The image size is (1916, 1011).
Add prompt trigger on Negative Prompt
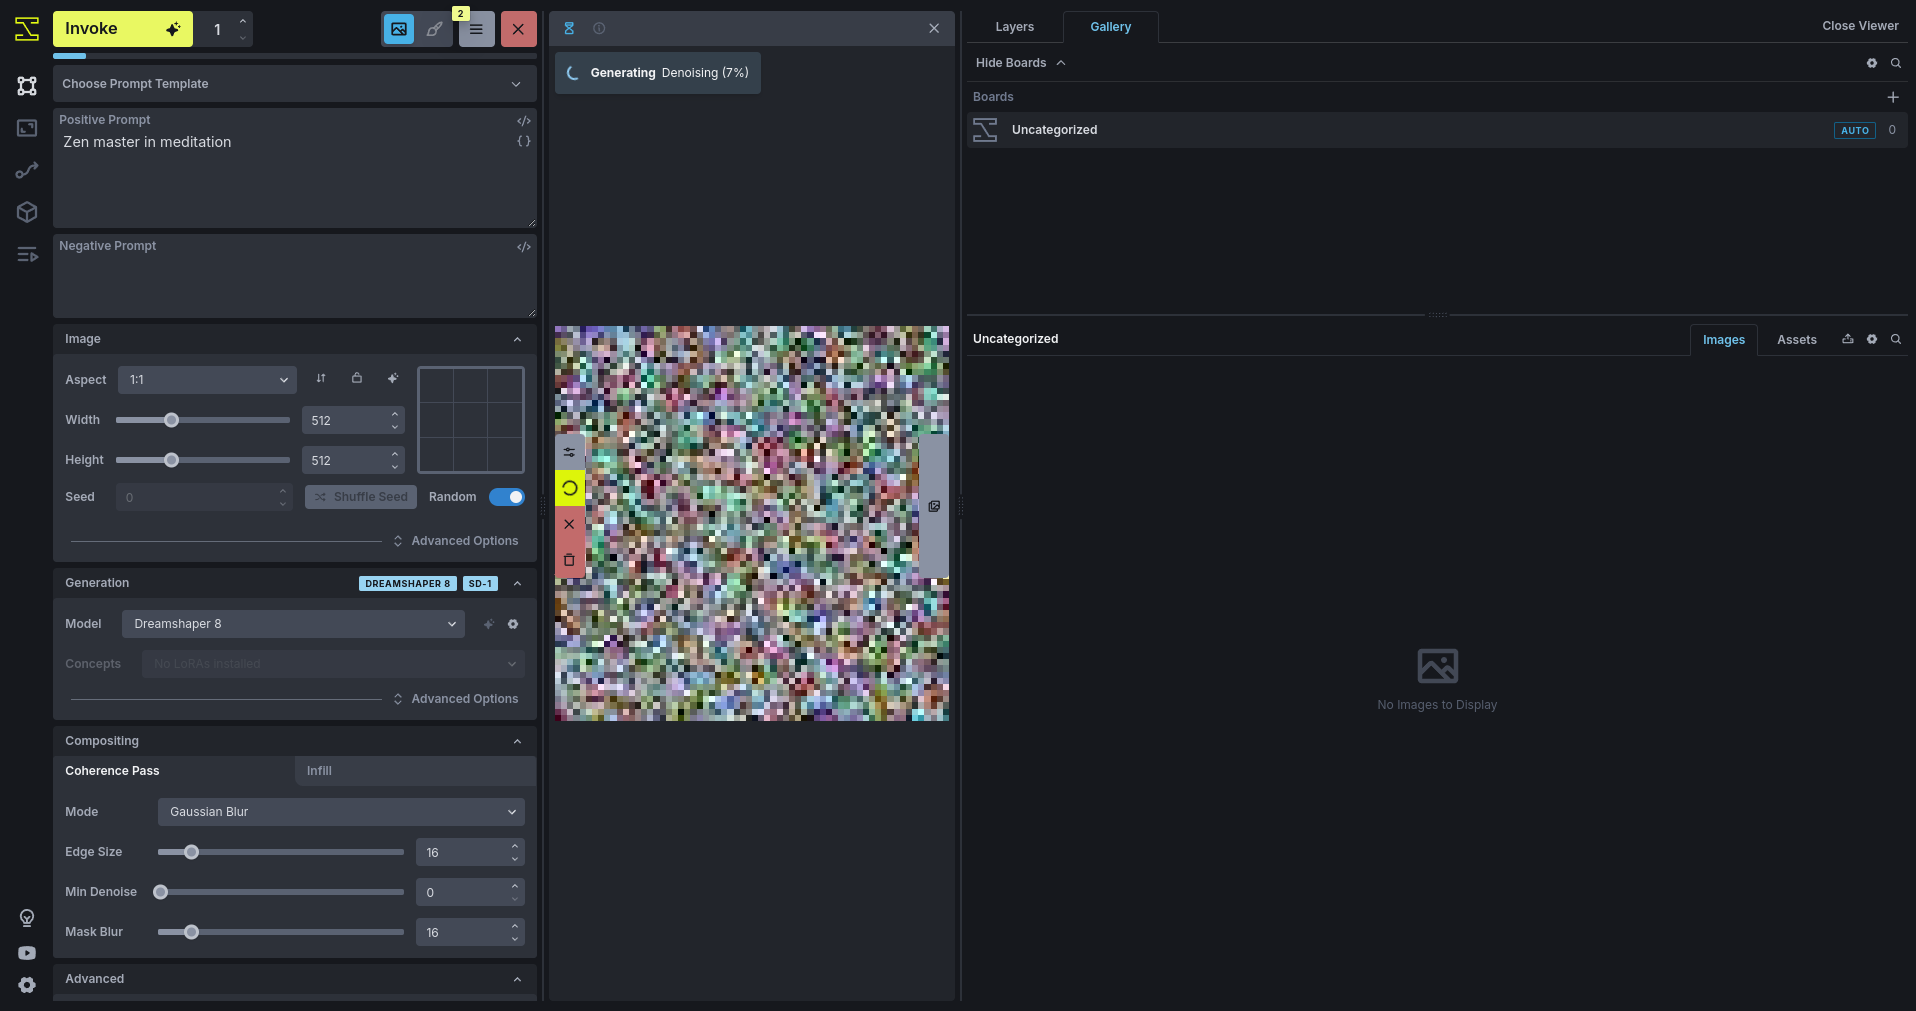point(524,247)
